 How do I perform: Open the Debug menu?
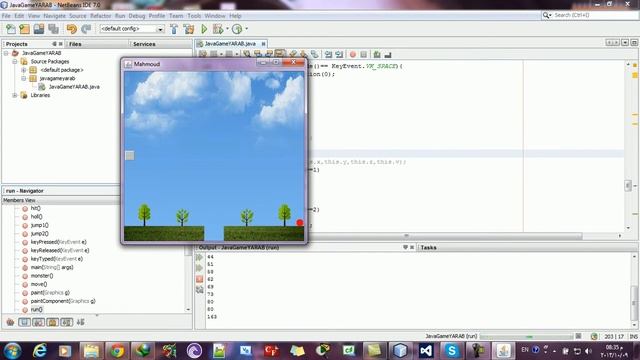(137, 16)
